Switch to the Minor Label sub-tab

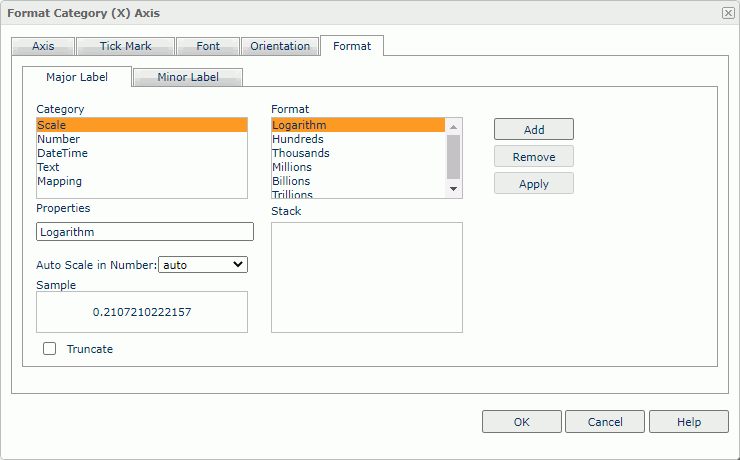coord(188,77)
